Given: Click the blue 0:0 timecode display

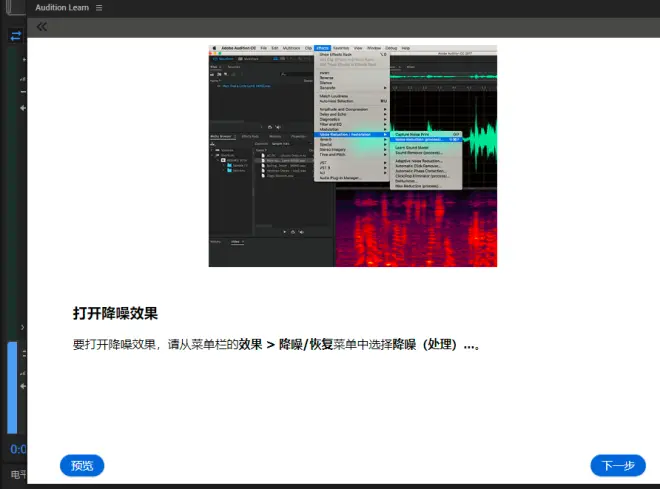Looking at the screenshot, I should [x=18, y=449].
